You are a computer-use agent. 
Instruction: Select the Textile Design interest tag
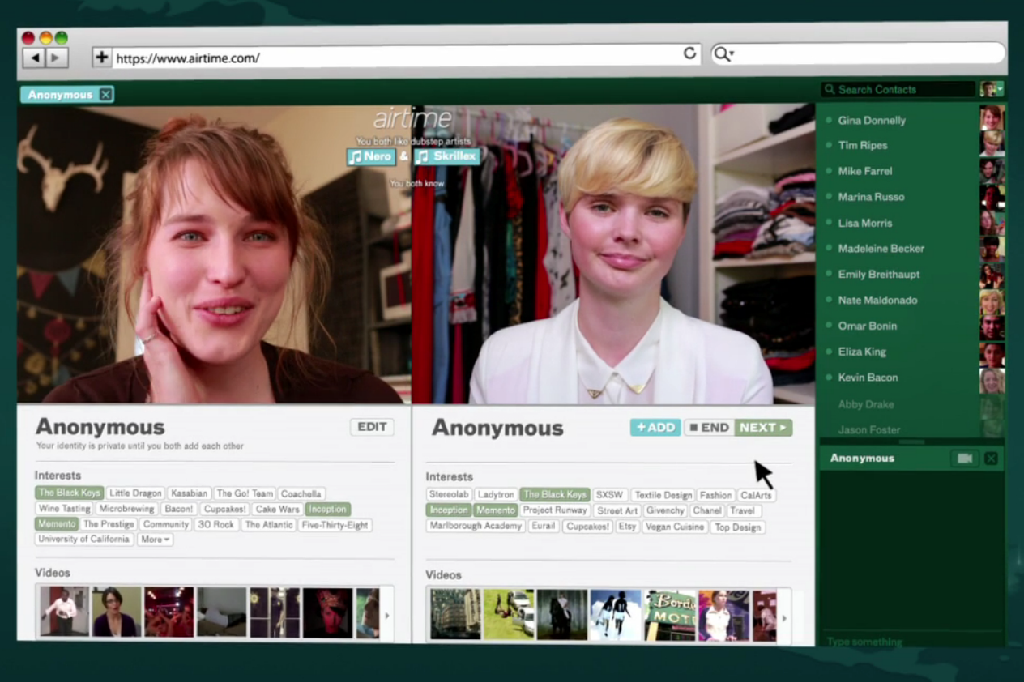[663, 495]
